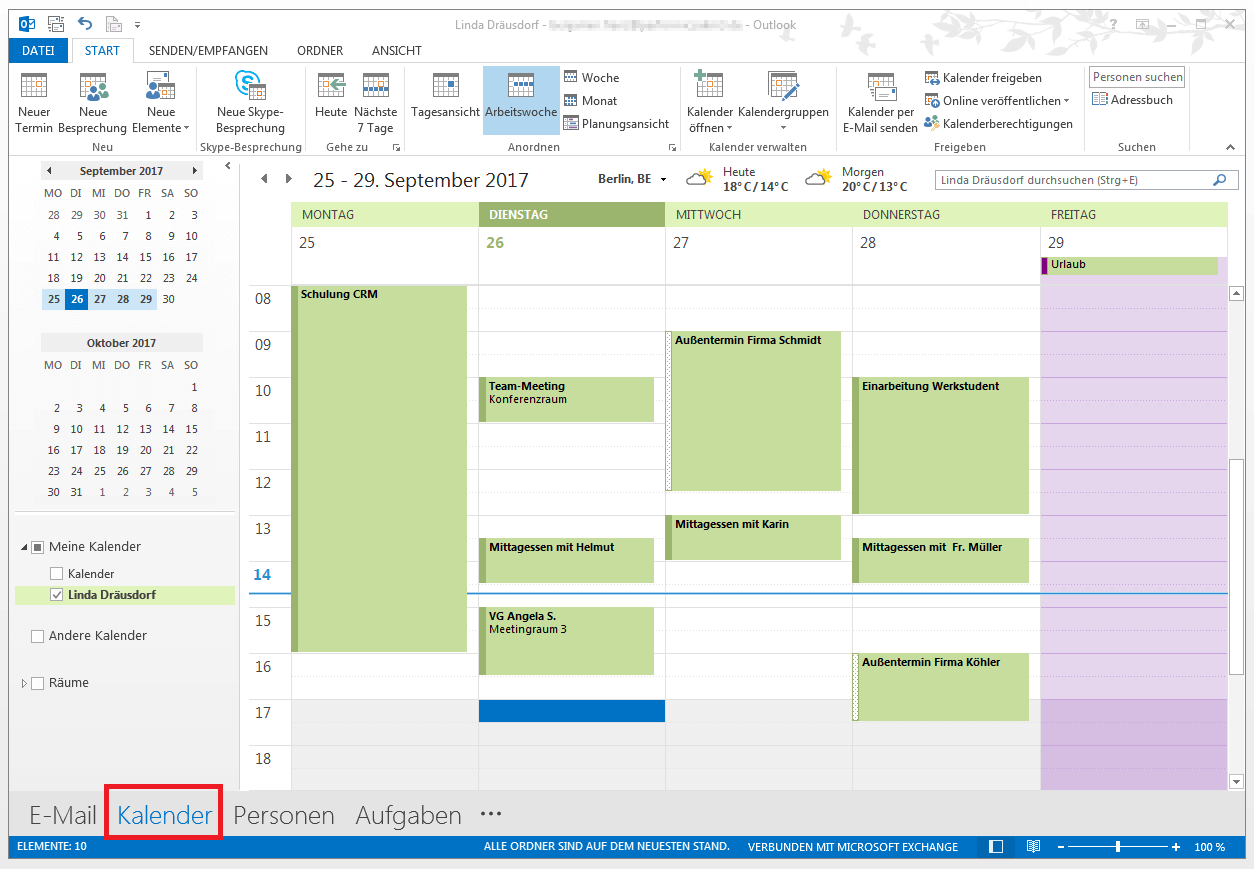Viewport: 1254px width, 869px height.
Task: Open the ANSICHT tab
Action: (x=397, y=50)
